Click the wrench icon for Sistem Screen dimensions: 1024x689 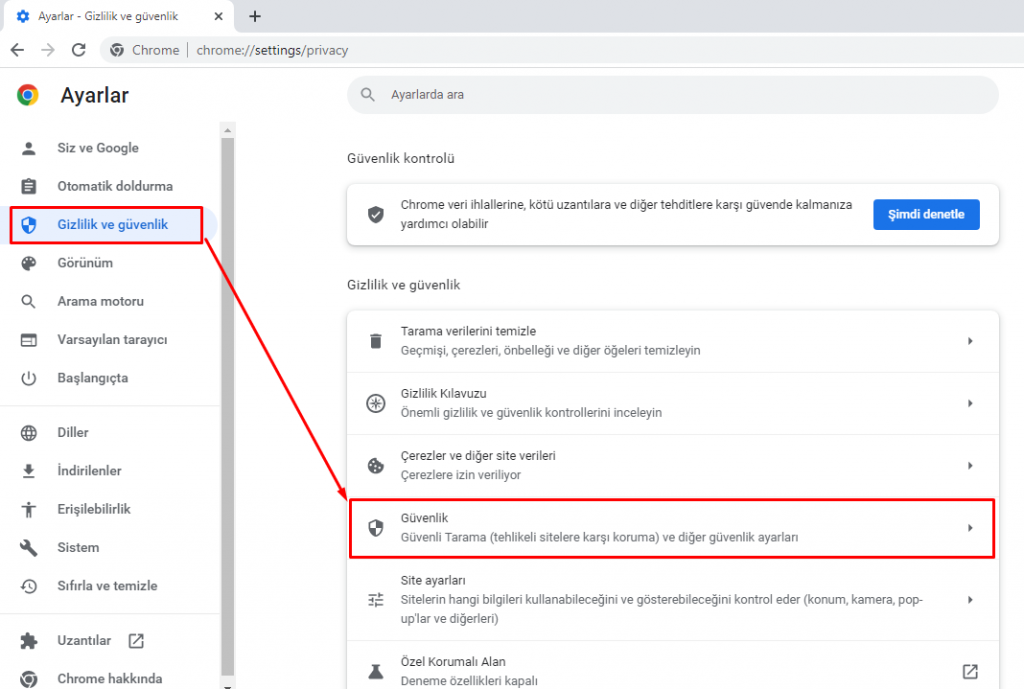pyautogui.click(x=29, y=547)
